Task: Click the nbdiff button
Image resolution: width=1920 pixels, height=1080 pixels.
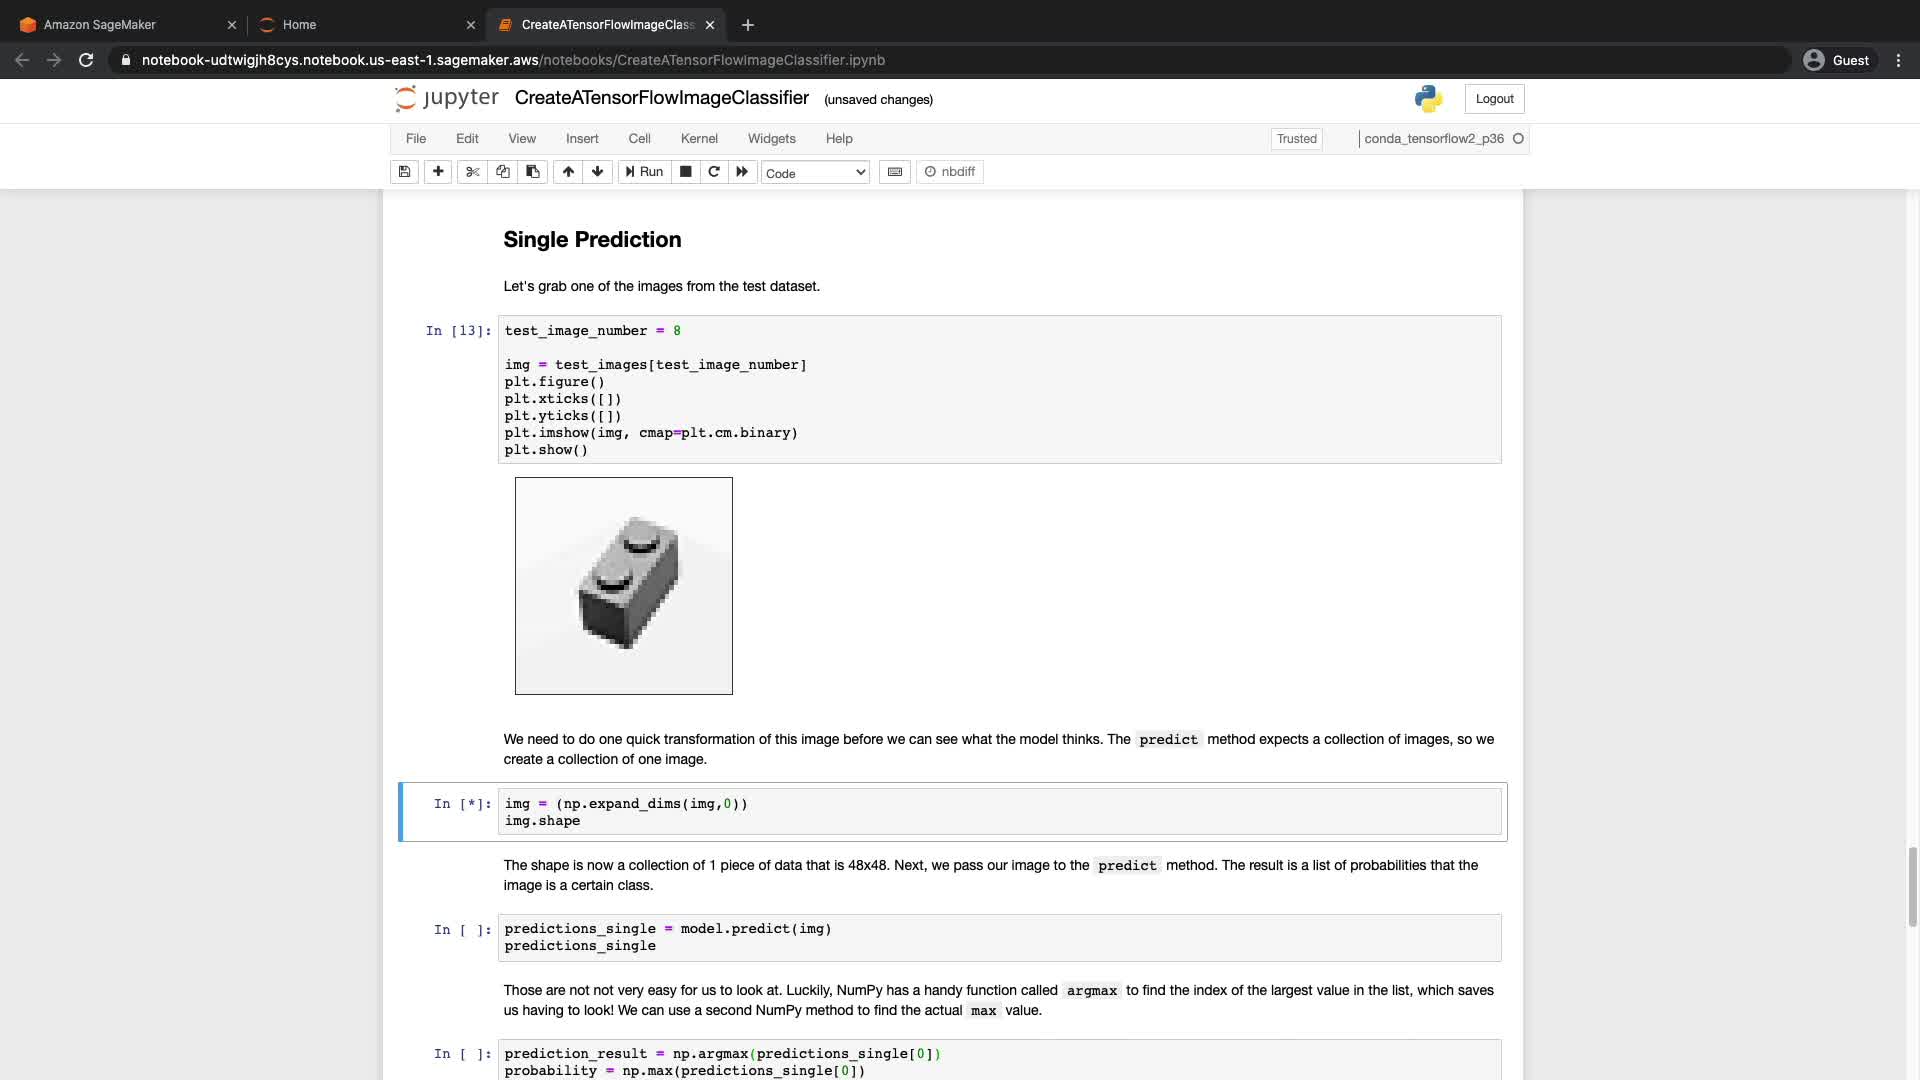Action: click(950, 172)
